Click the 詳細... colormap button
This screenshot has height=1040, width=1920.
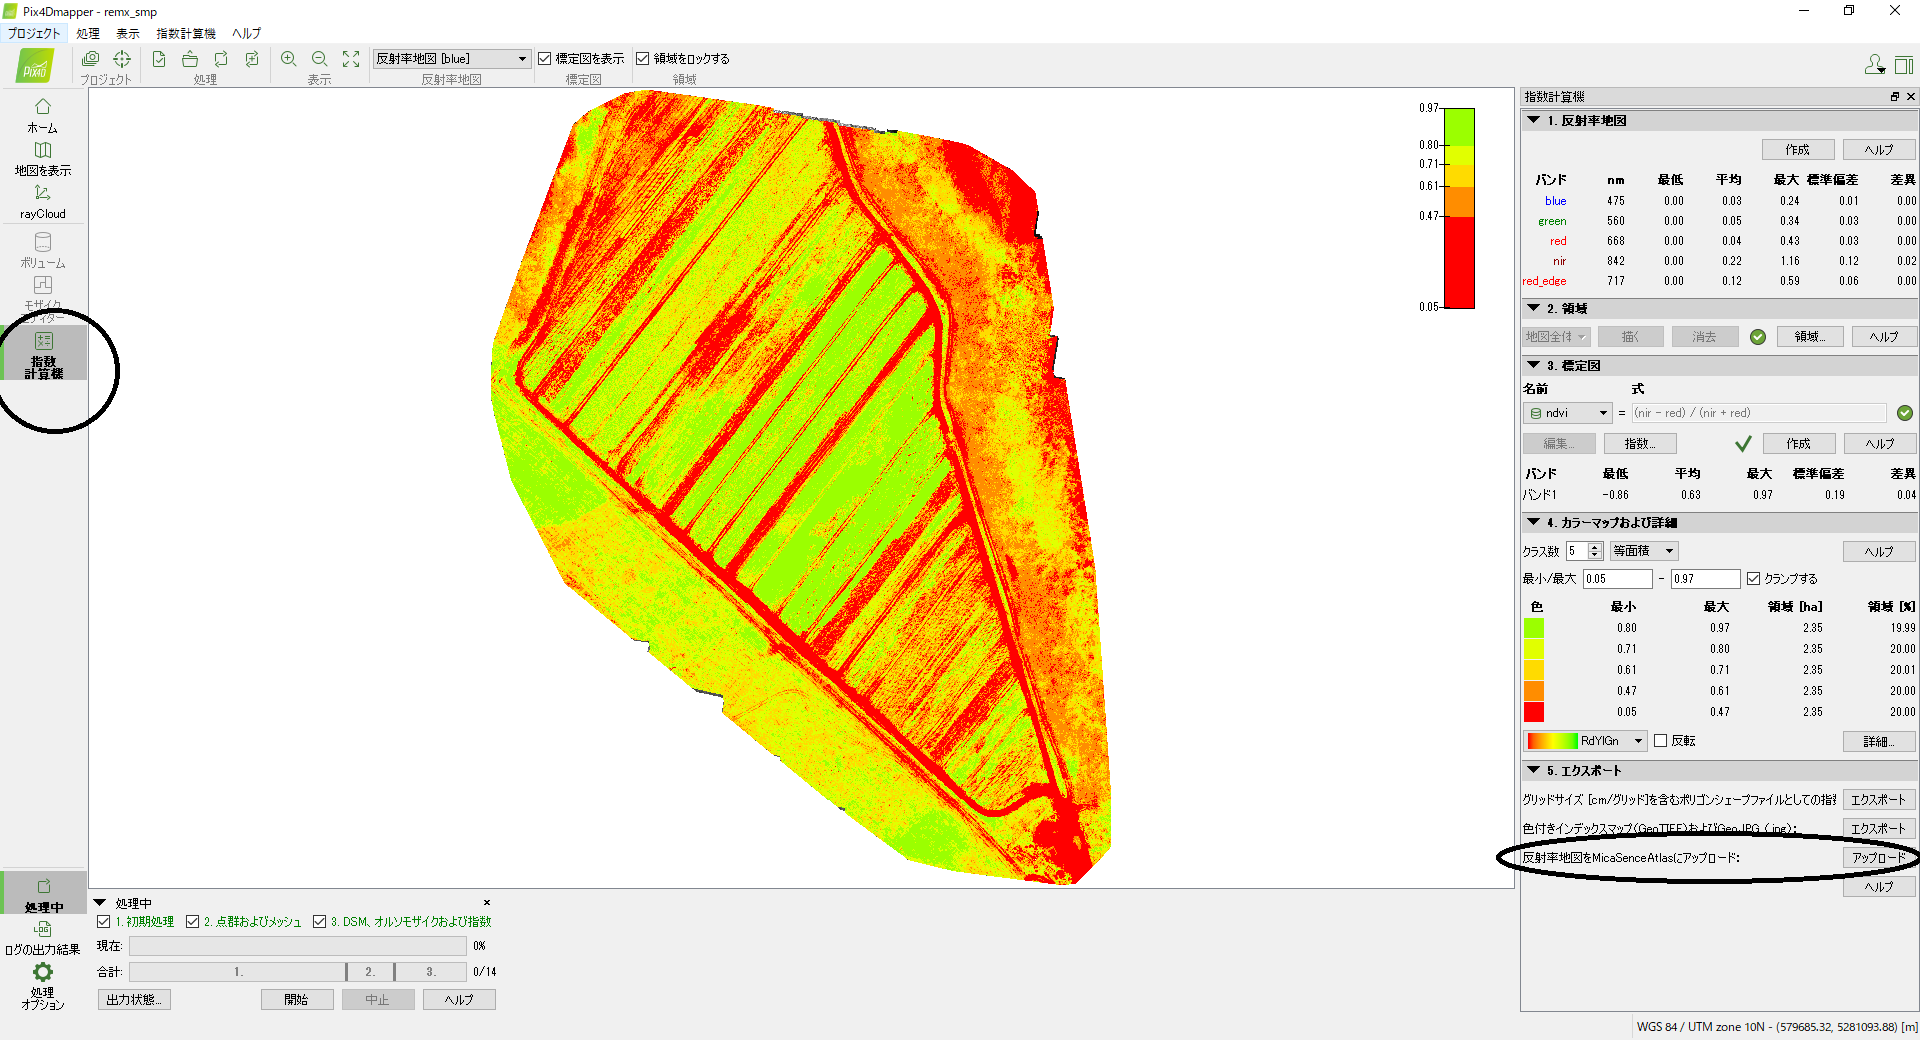[1879, 741]
